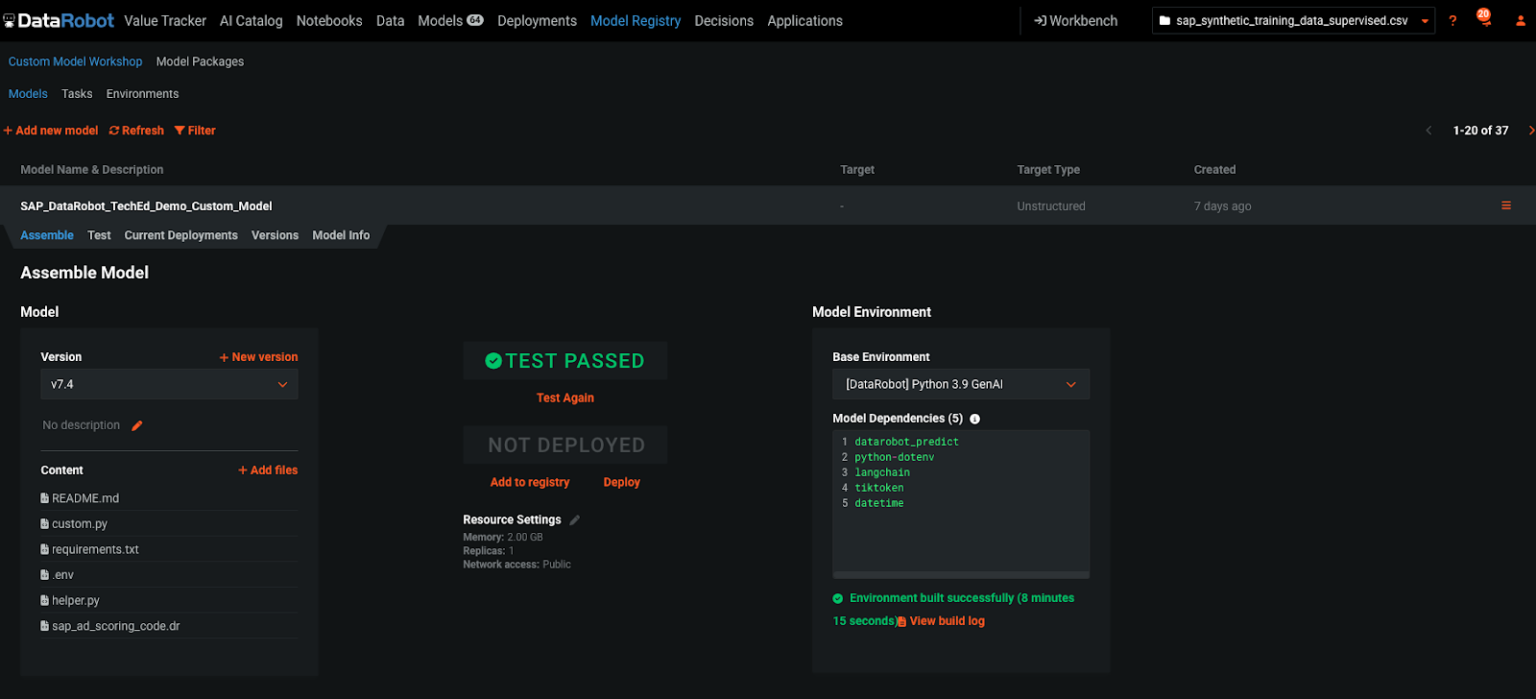Switch to the Test tab

(98, 235)
